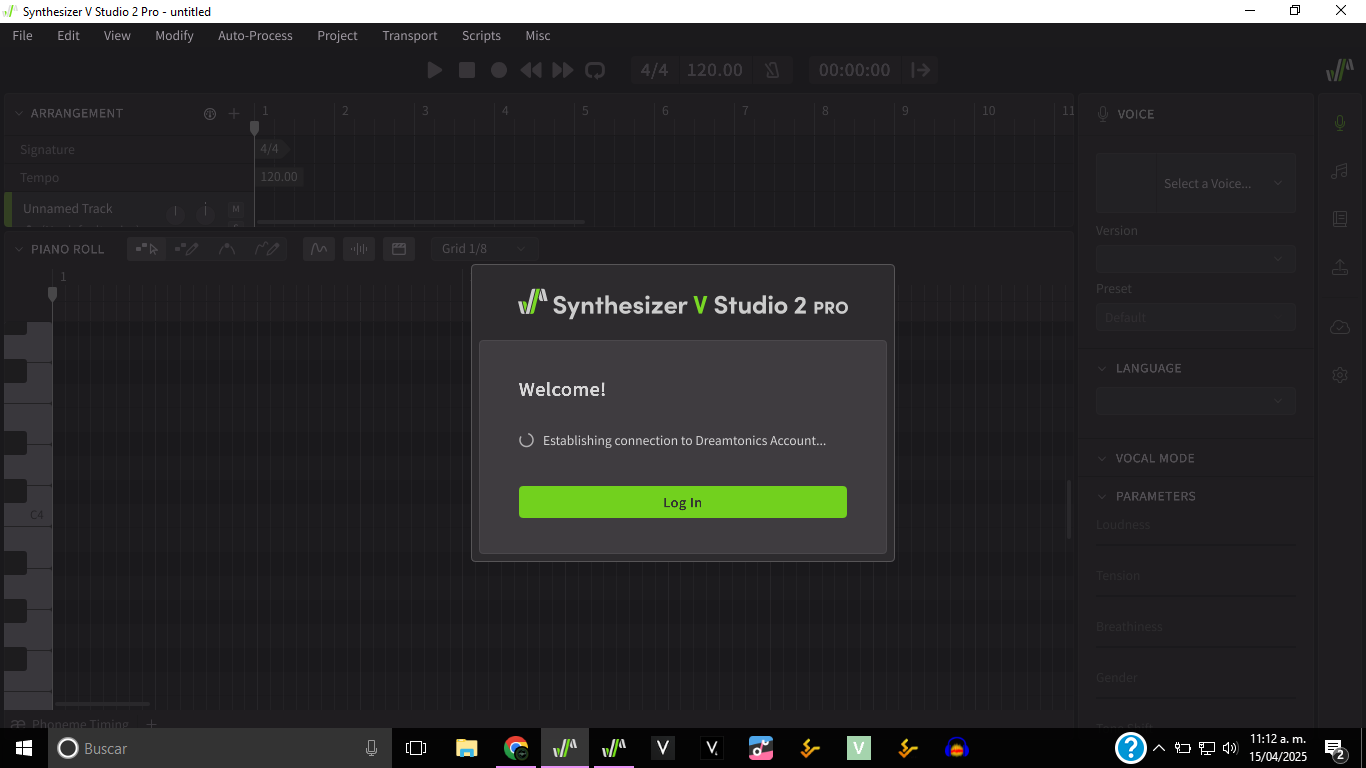Open the Language dropdown
Image resolution: width=1366 pixels, height=768 pixels.
pos(1196,401)
